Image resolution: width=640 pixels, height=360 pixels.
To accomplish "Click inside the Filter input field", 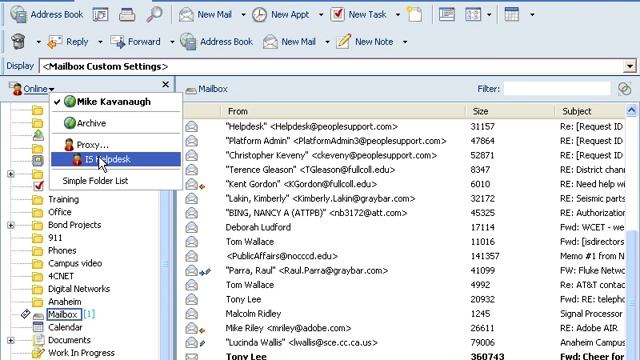I will 557,89.
